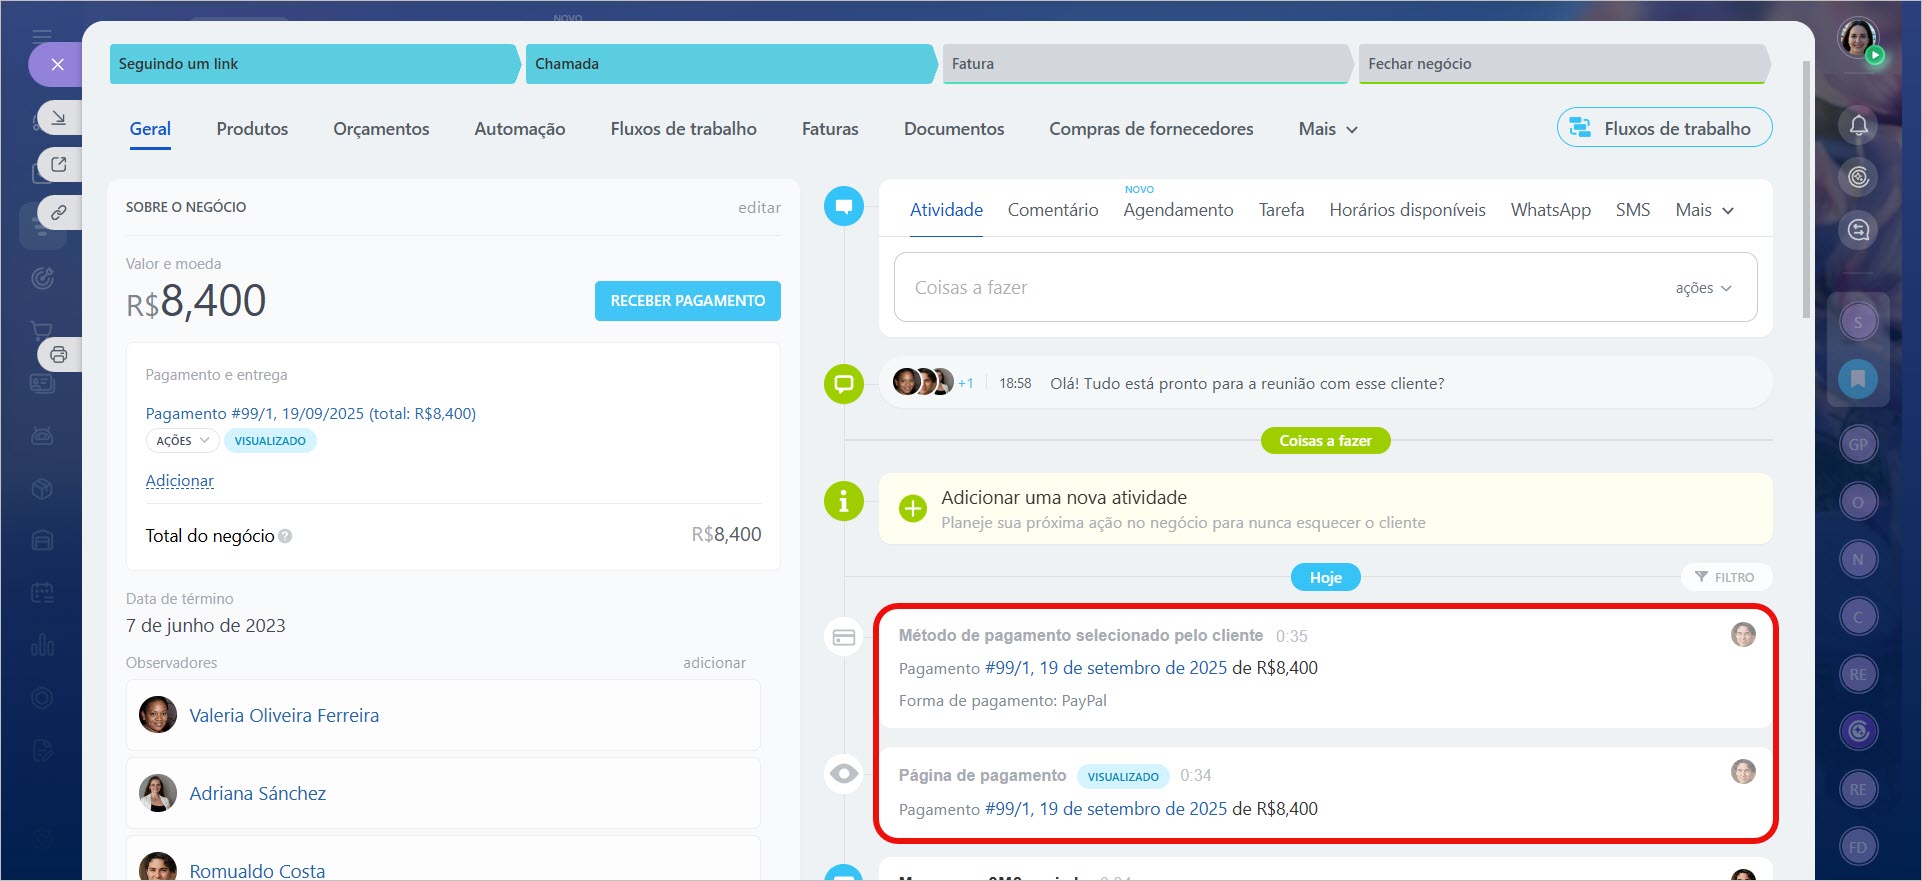The height and width of the screenshot is (881, 1922).
Task: Select the Comentário timeline tab
Action: click(1053, 210)
